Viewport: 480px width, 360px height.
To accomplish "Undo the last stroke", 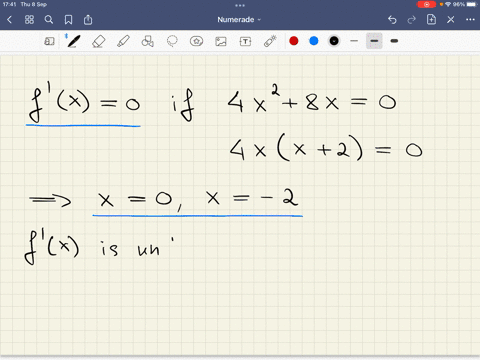I will (392, 20).
